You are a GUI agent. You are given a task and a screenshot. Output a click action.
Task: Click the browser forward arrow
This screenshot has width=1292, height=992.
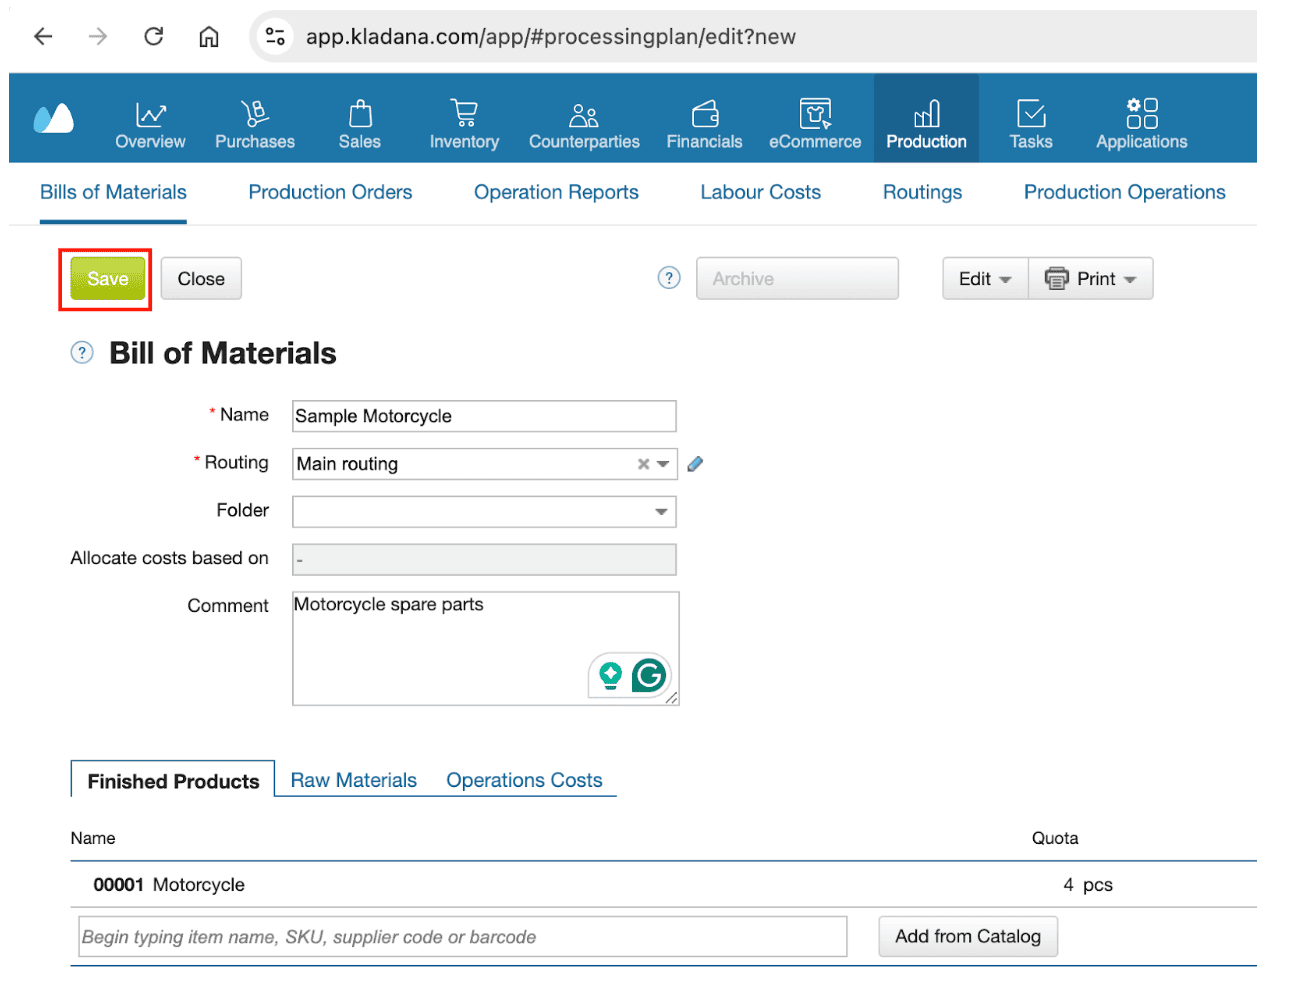click(x=97, y=37)
